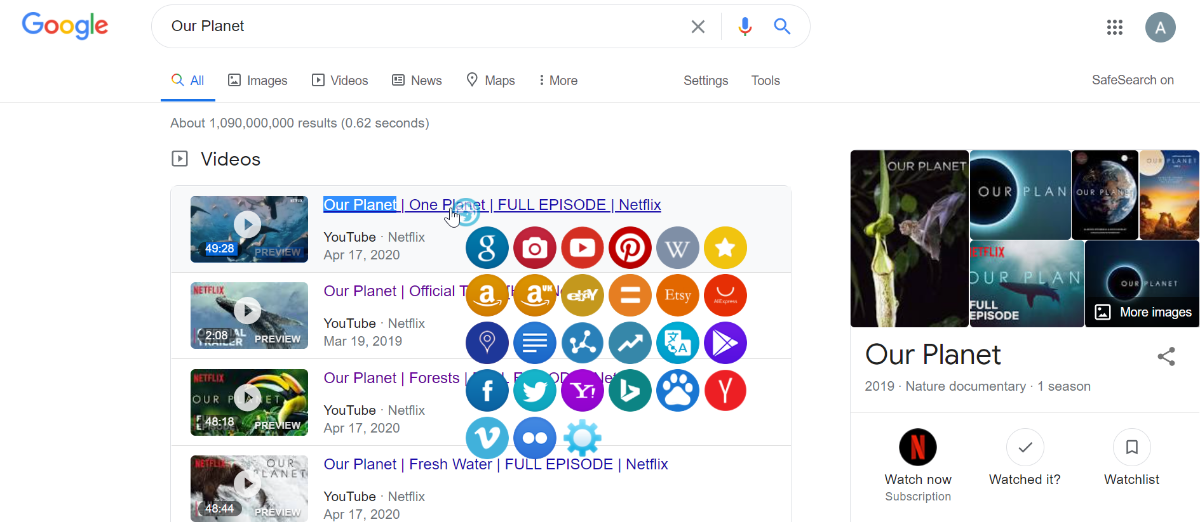Share the Our Planet knowledge panel
The image size is (1200, 522).
point(1166,356)
